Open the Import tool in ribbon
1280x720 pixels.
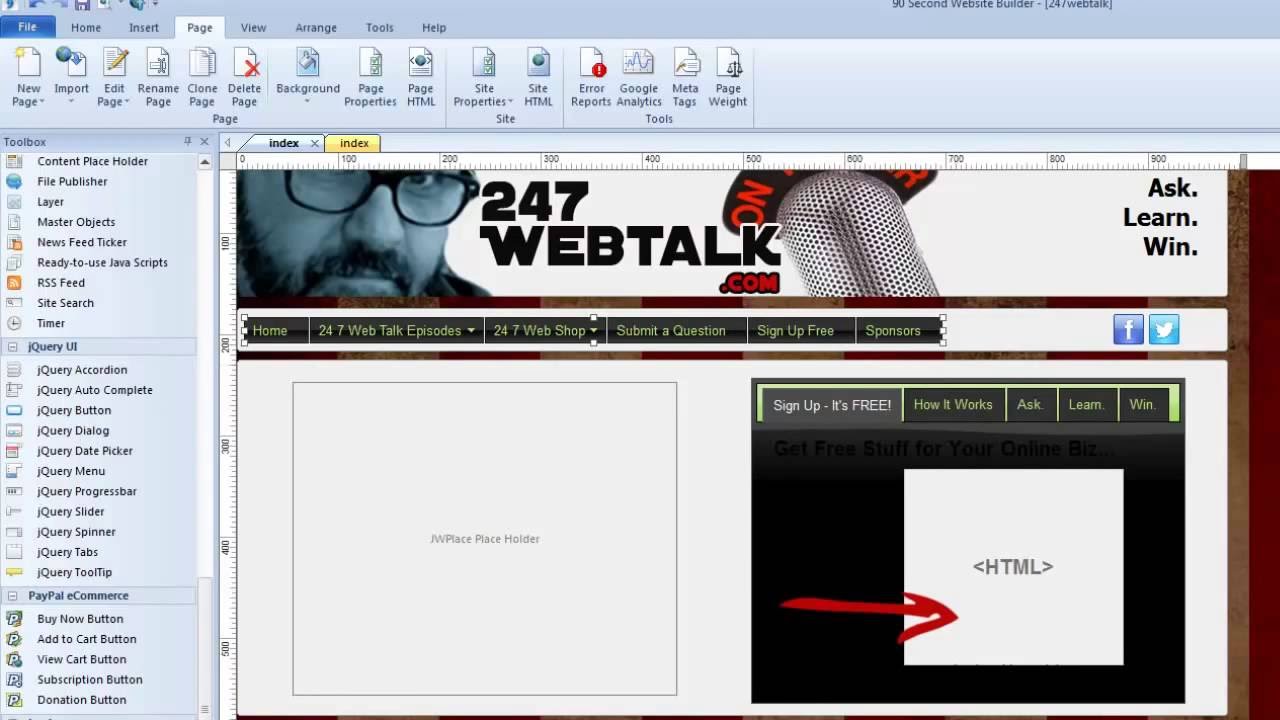71,77
